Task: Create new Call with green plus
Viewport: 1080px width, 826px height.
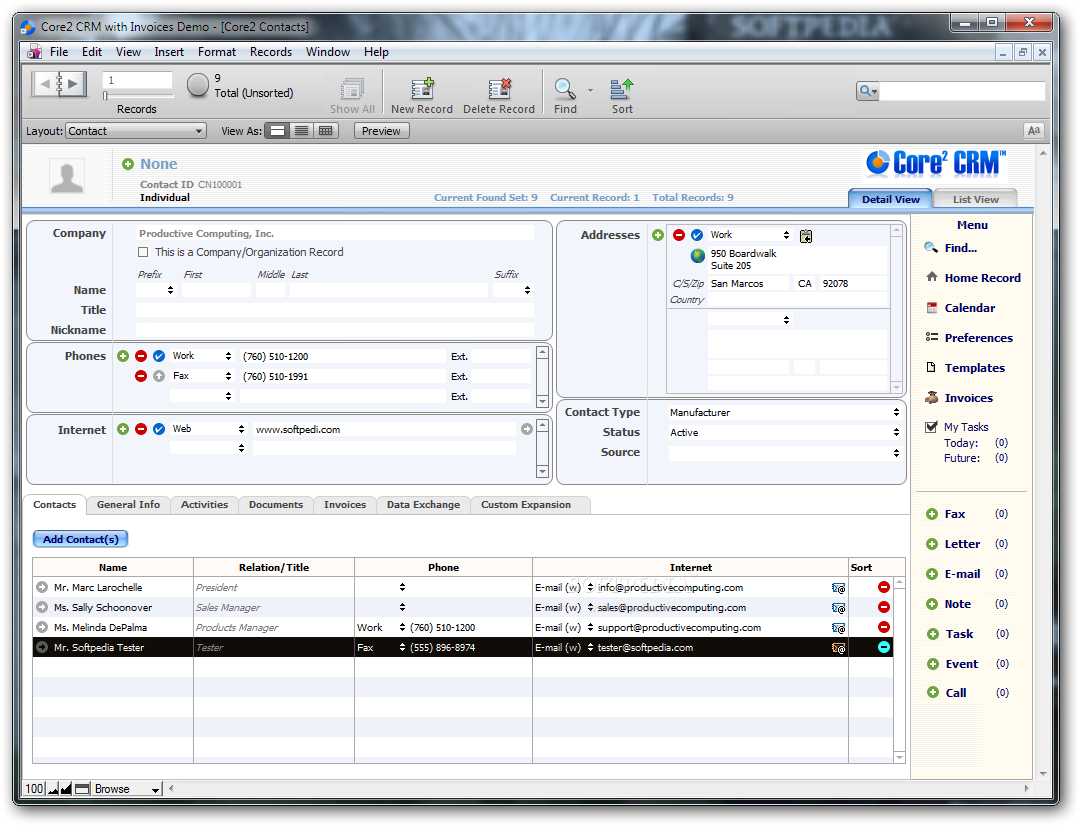Action: pos(933,692)
